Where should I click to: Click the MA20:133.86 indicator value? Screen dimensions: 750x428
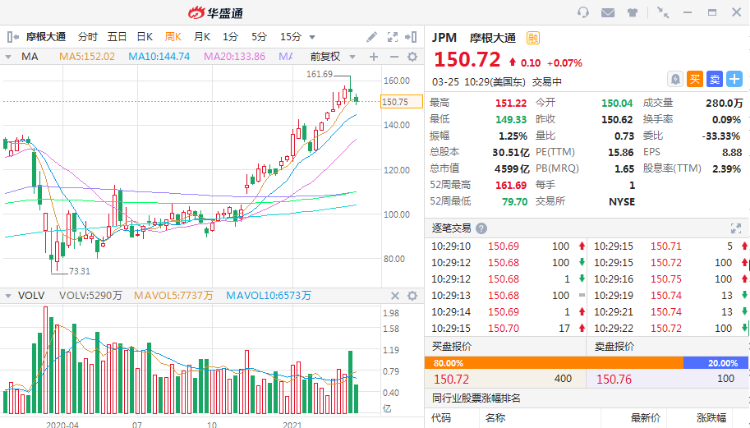[x=234, y=57]
